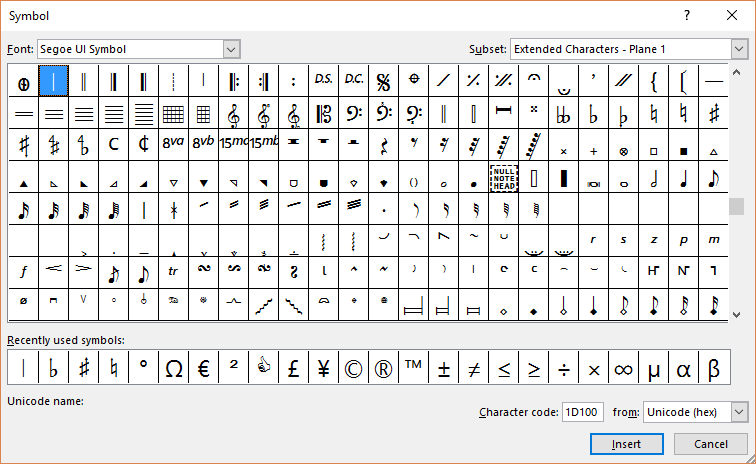Screen dimensions: 756x464
Task: Select Omega from recently used symbols
Action: (x=173, y=368)
